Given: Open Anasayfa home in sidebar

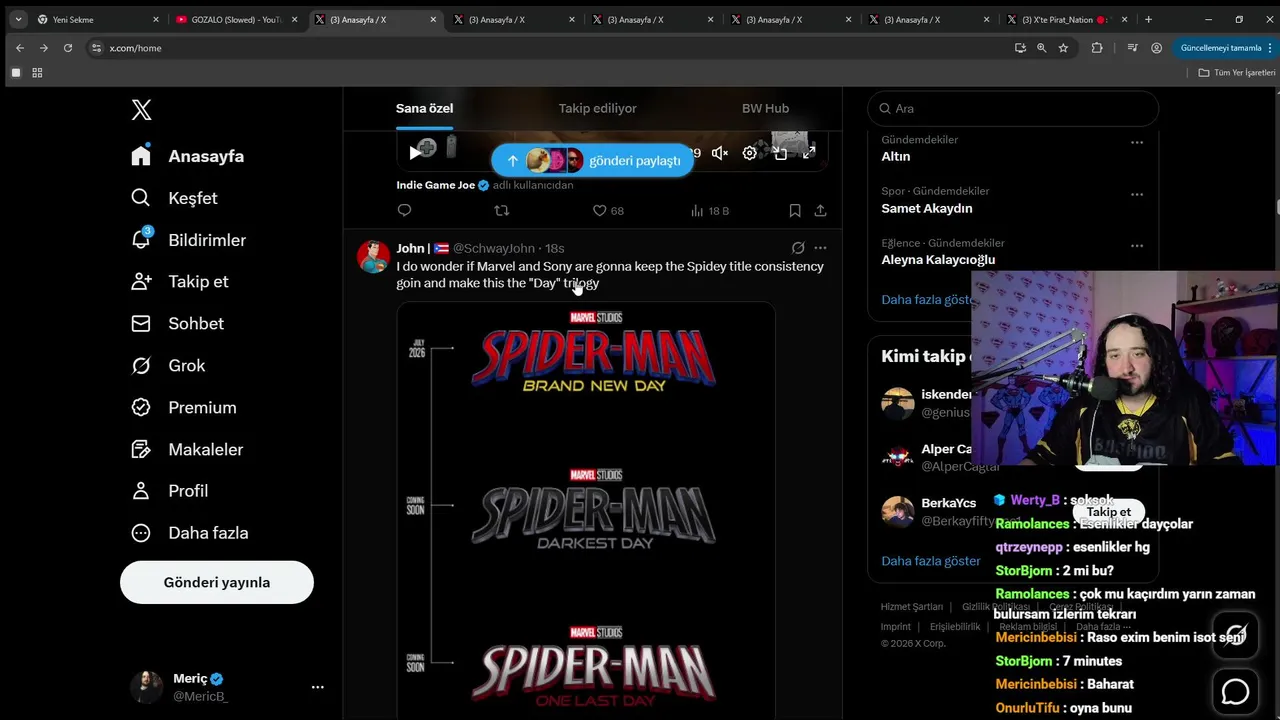Looking at the screenshot, I should pos(188,156).
